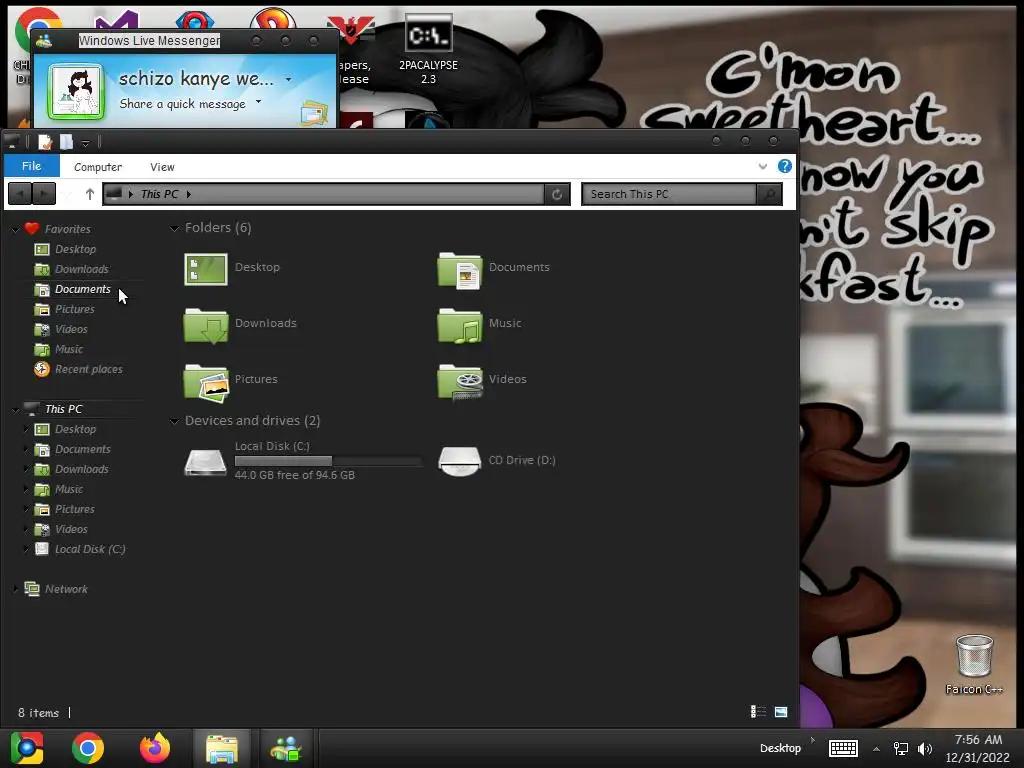Select Videos under Favorites
The height and width of the screenshot is (768, 1024).
pyautogui.click(x=71, y=329)
